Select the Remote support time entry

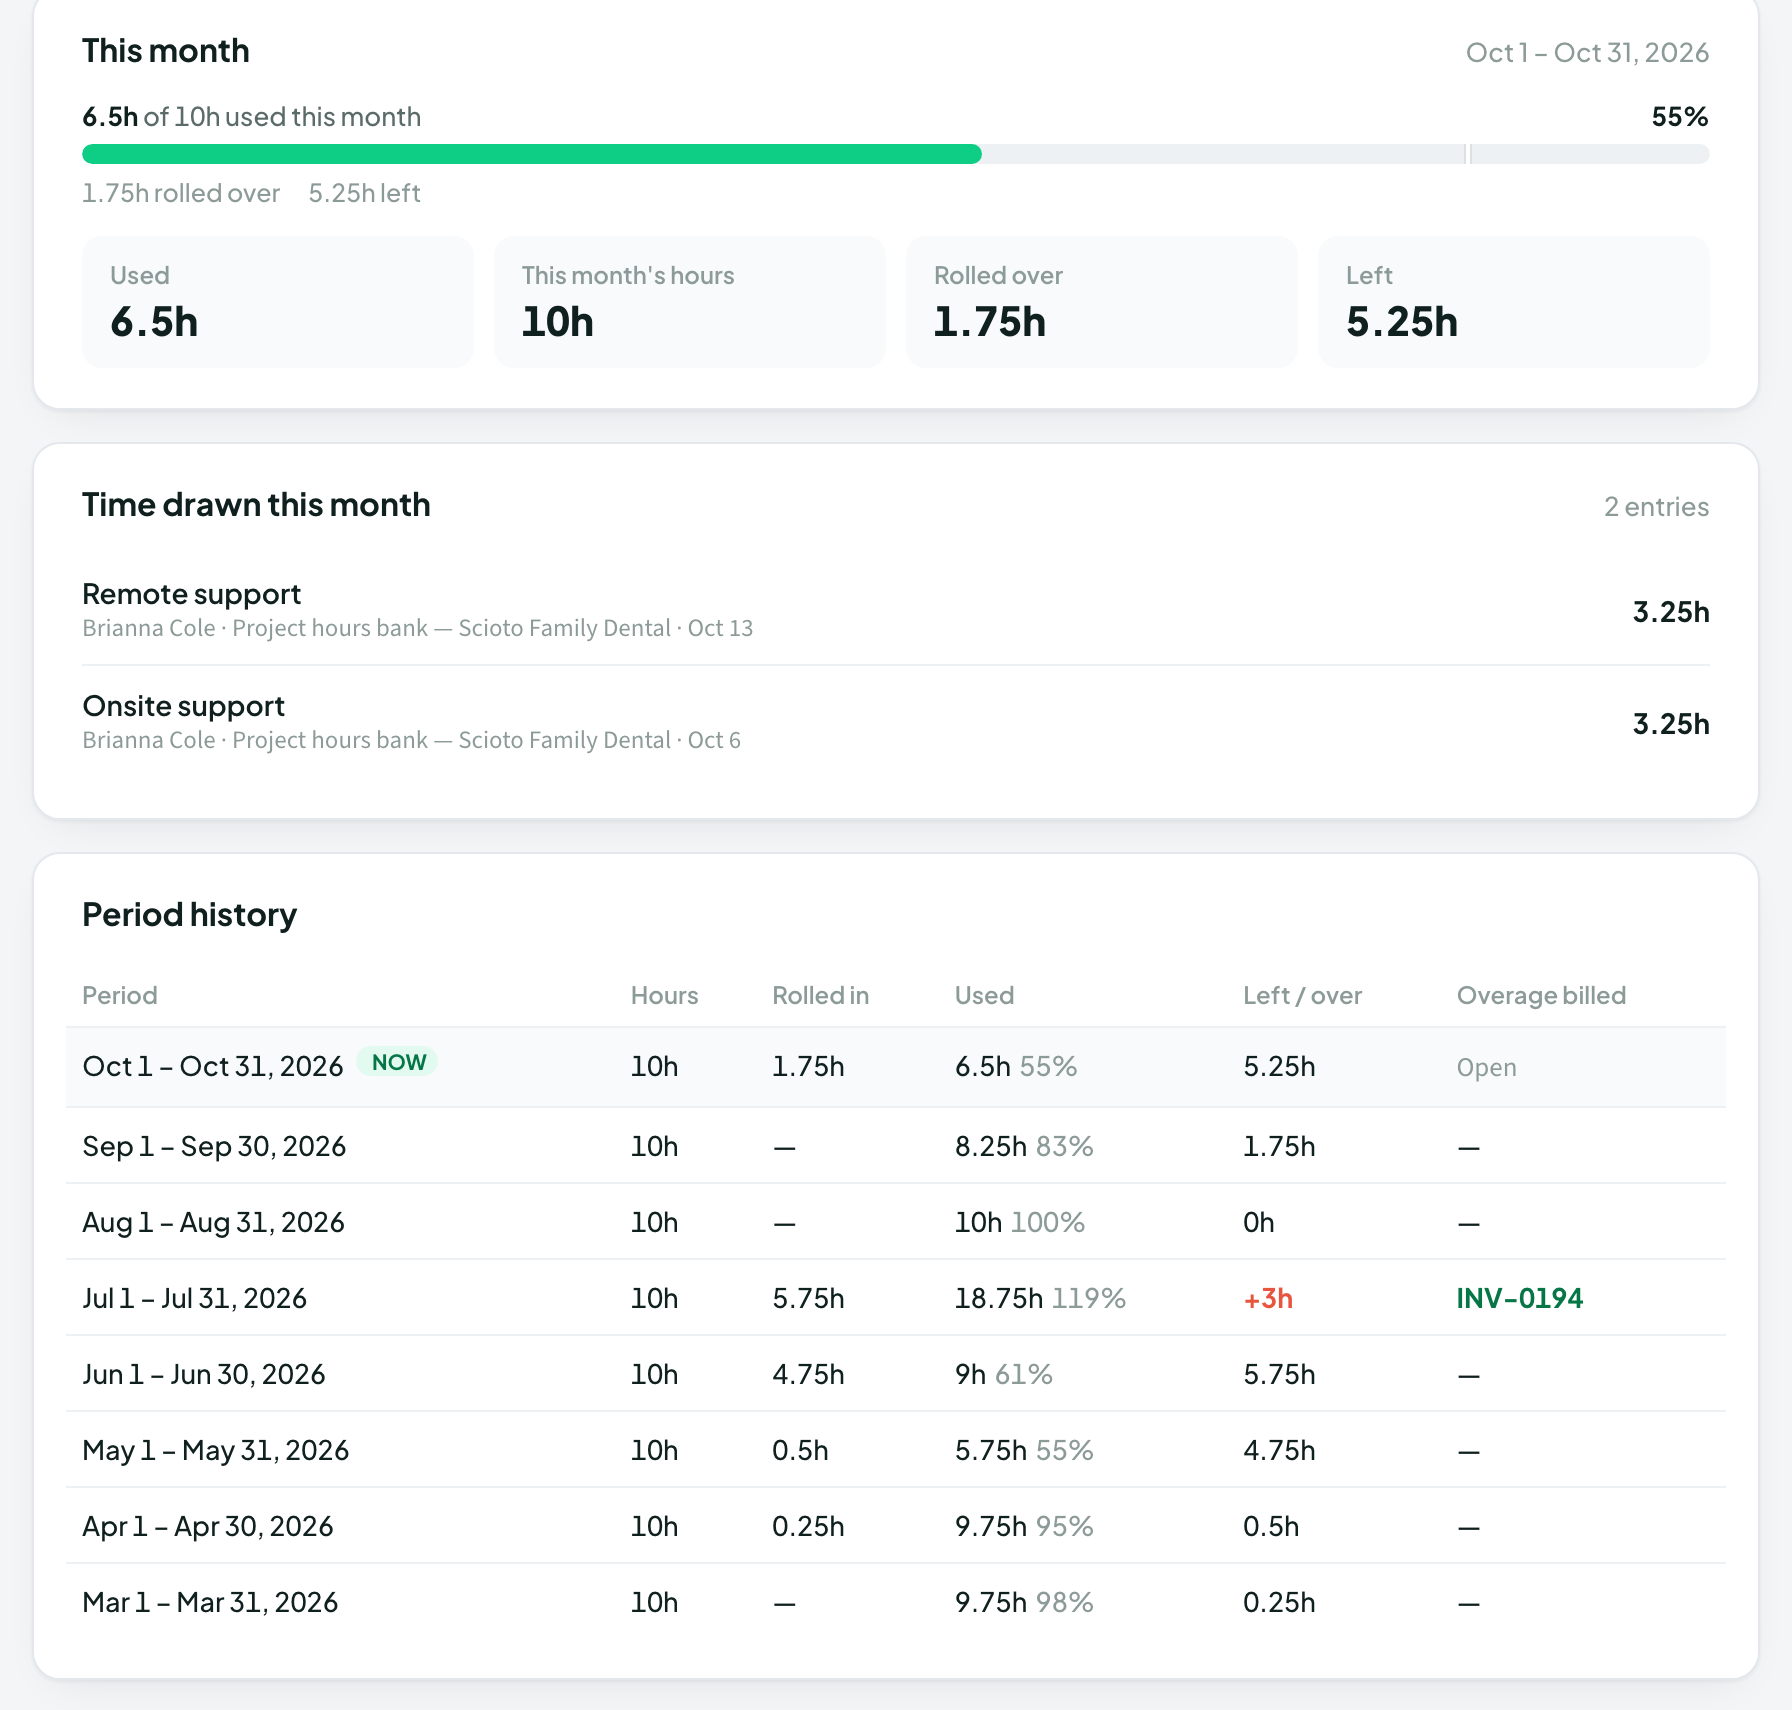click(x=895, y=610)
